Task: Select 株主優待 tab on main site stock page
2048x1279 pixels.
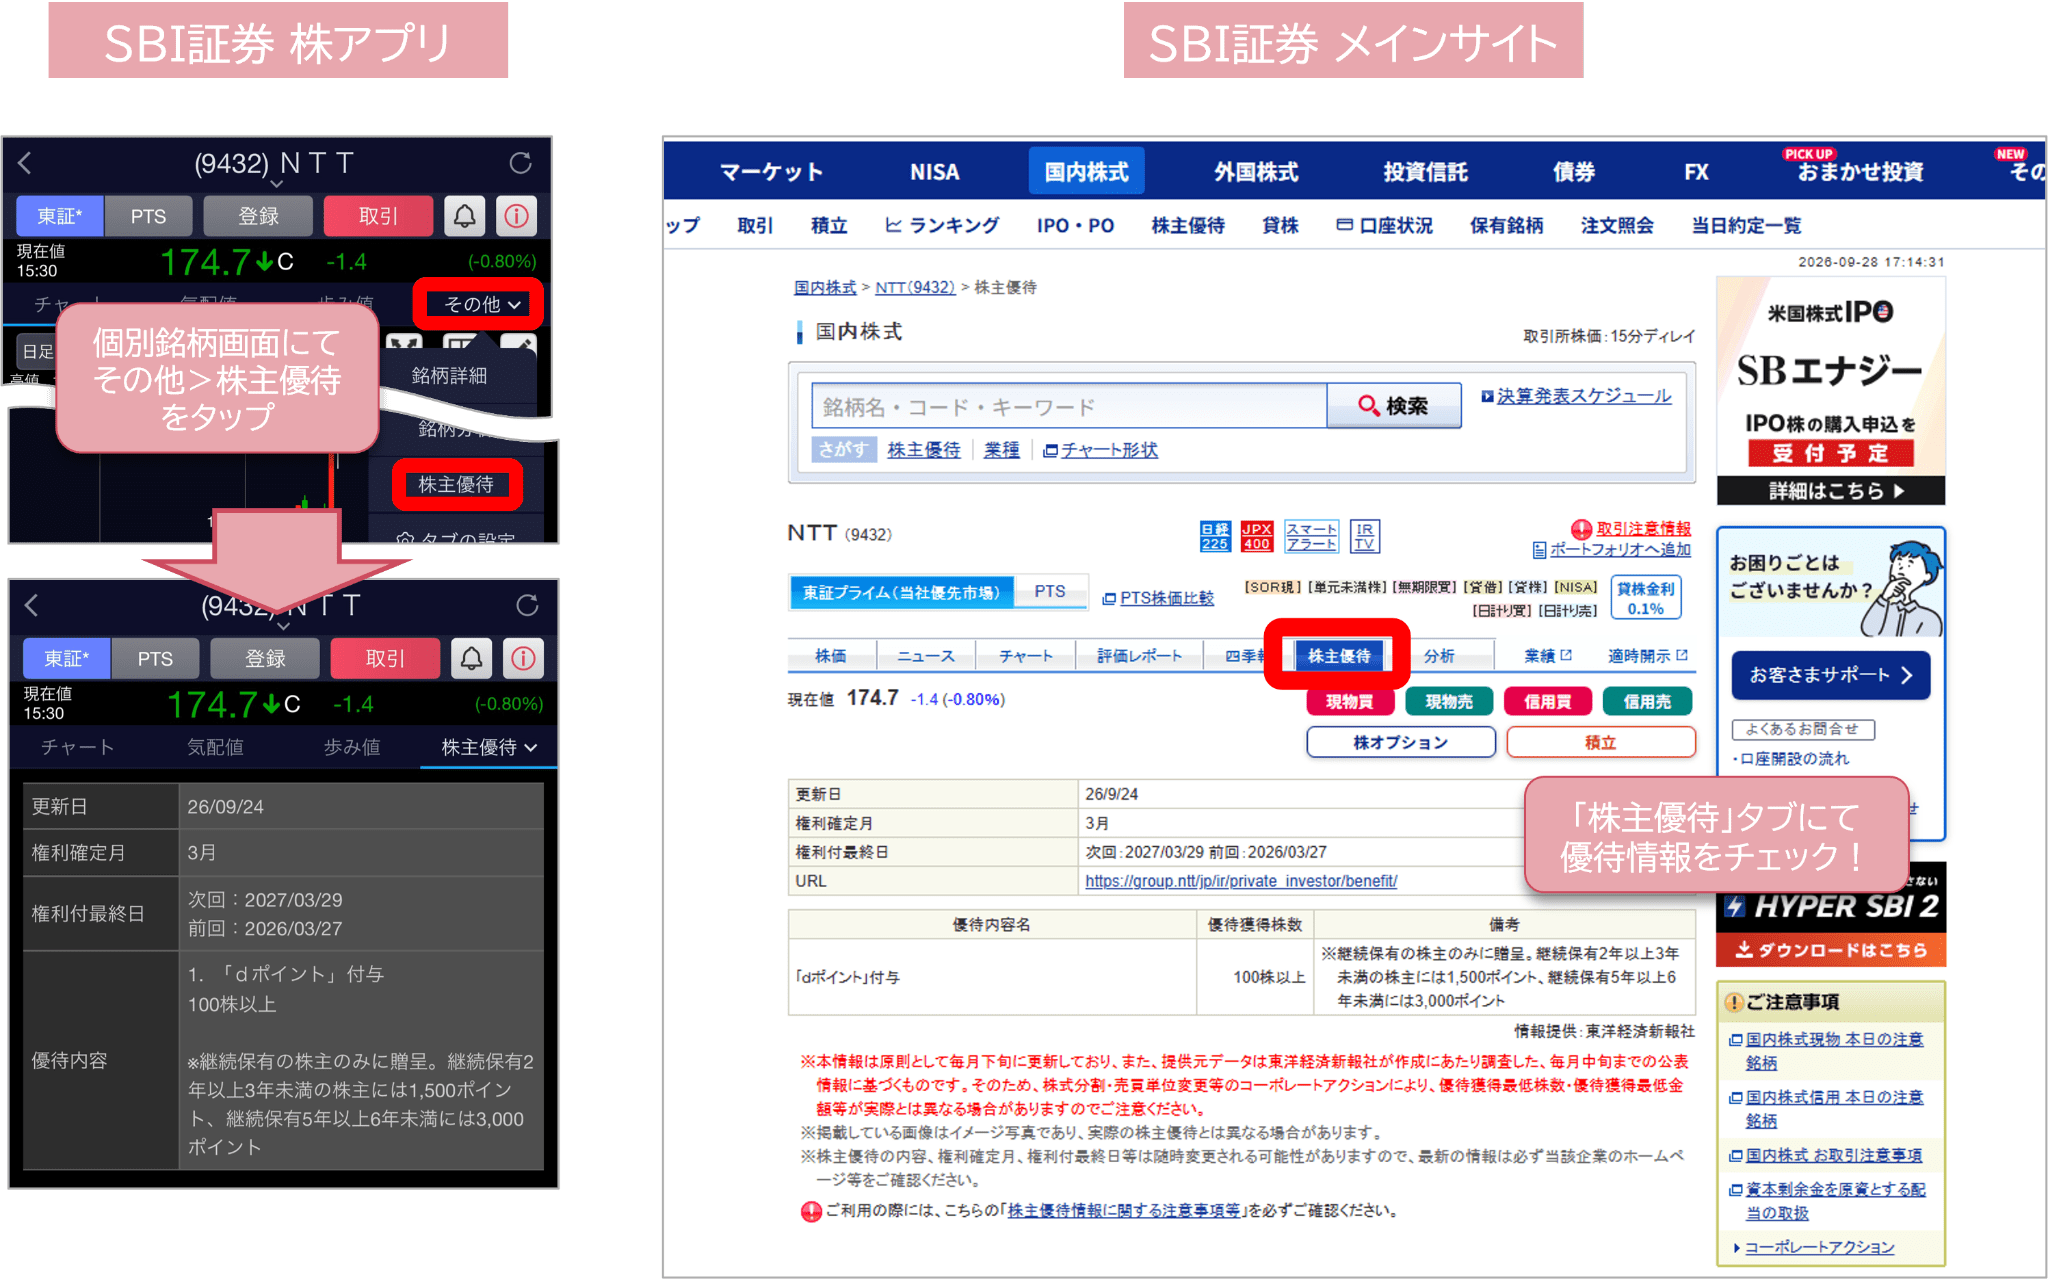Action: pos(1338,656)
